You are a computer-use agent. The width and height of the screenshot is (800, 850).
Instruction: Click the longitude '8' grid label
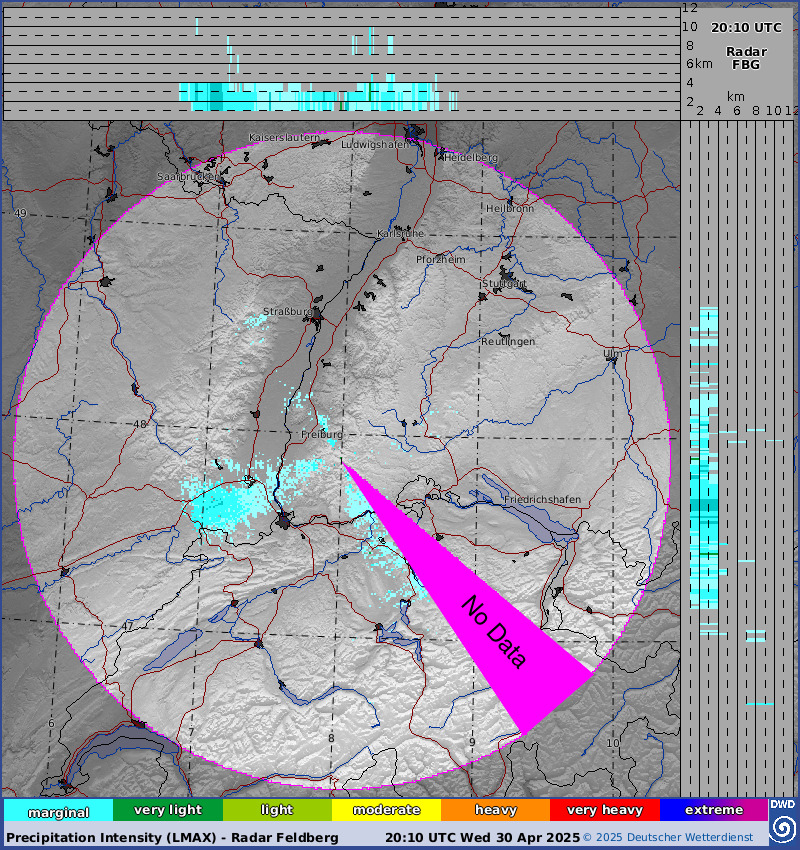click(x=332, y=738)
